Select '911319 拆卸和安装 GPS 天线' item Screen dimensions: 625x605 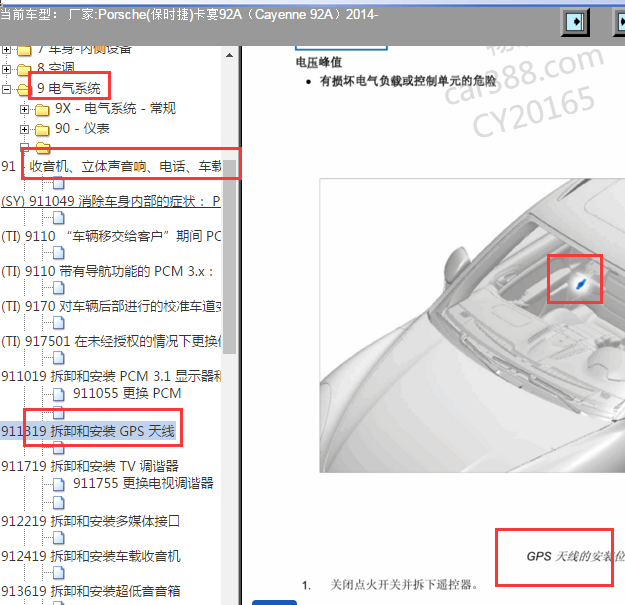pos(88,431)
